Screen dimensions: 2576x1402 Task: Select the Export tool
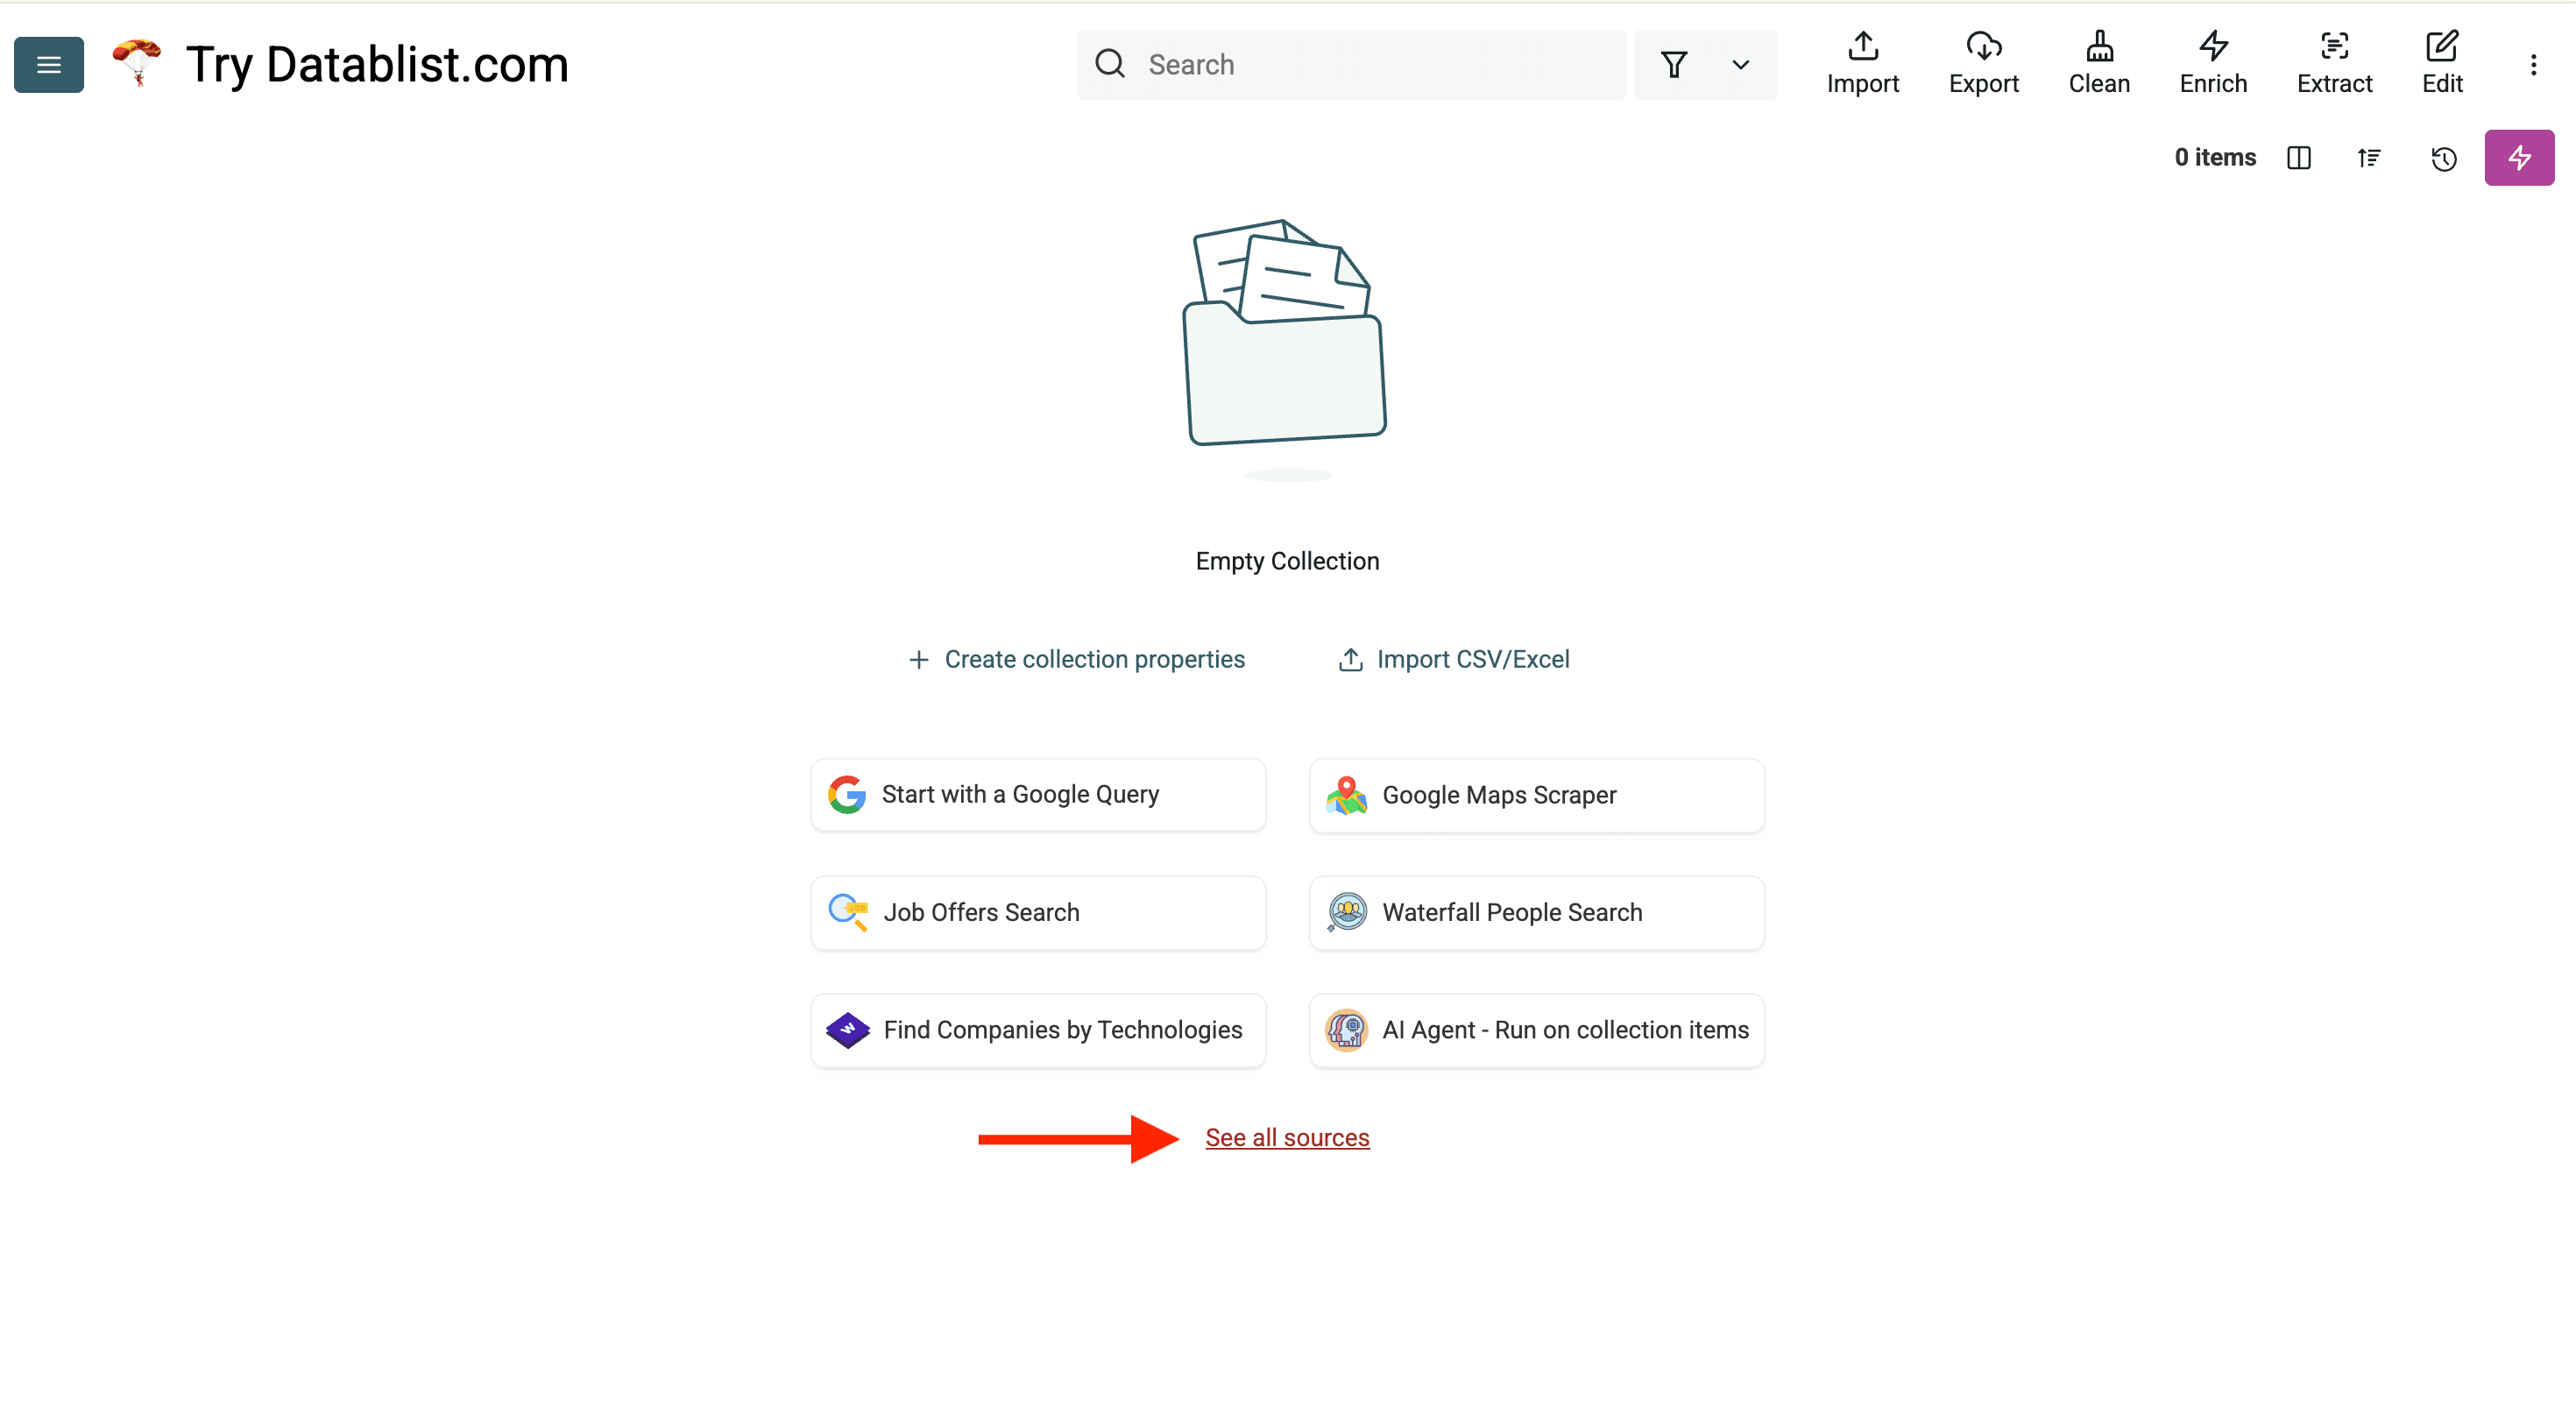[1984, 63]
